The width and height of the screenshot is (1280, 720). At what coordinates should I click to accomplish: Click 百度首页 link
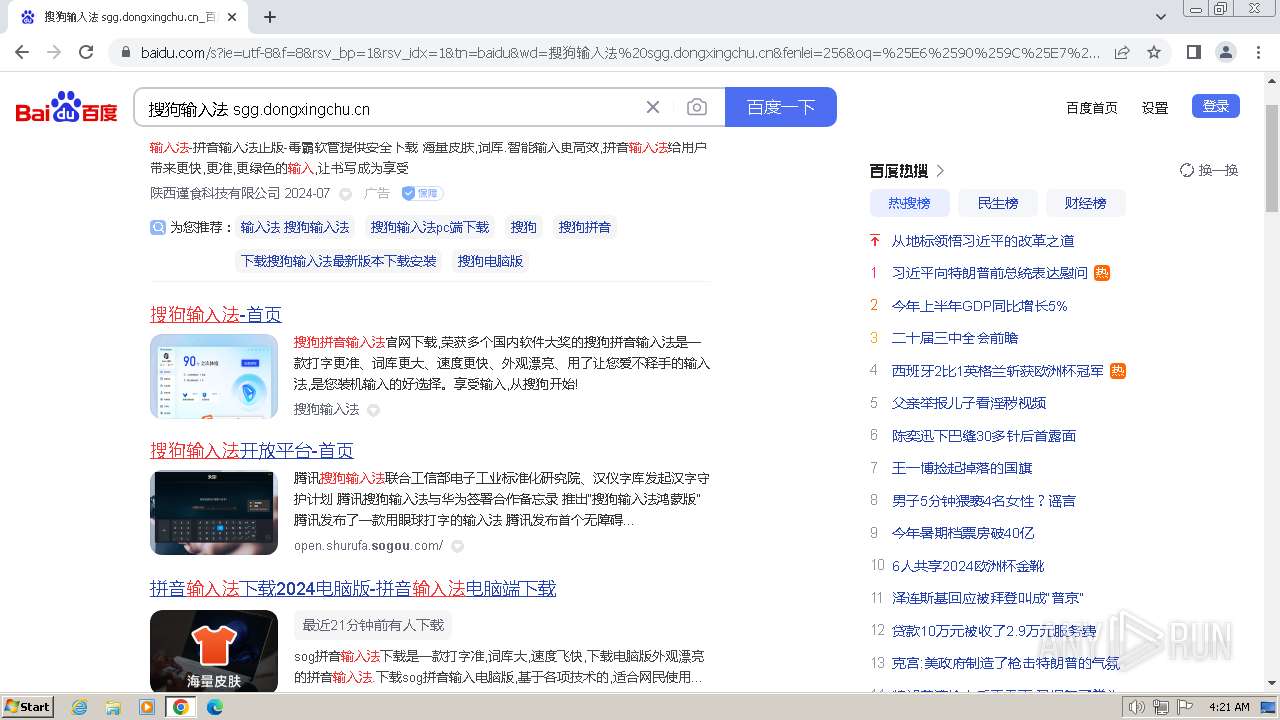click(x=1092, y=107)
